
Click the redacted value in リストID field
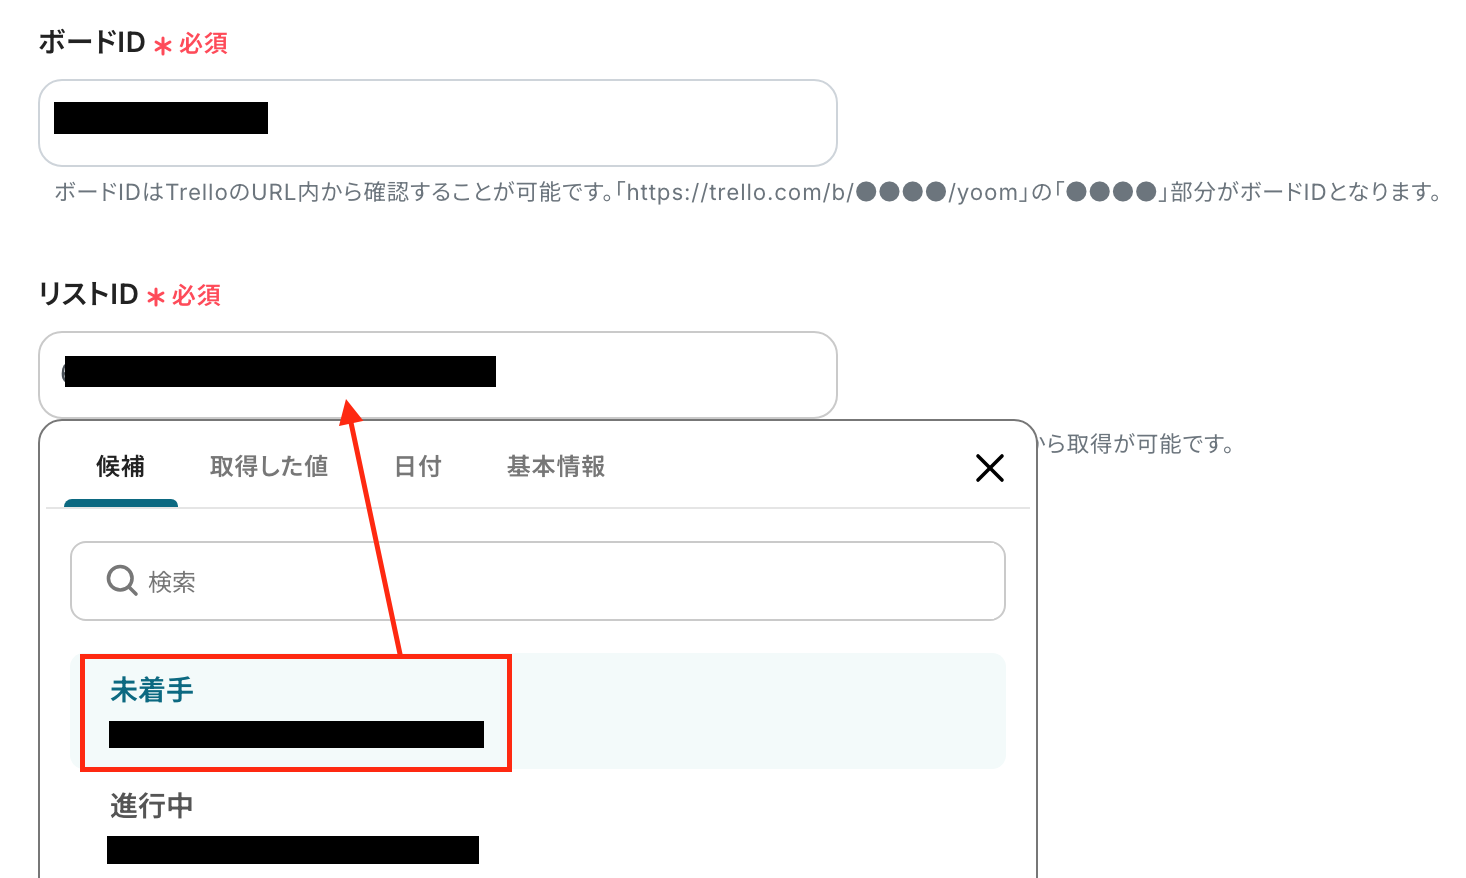(x=280, y=371)
